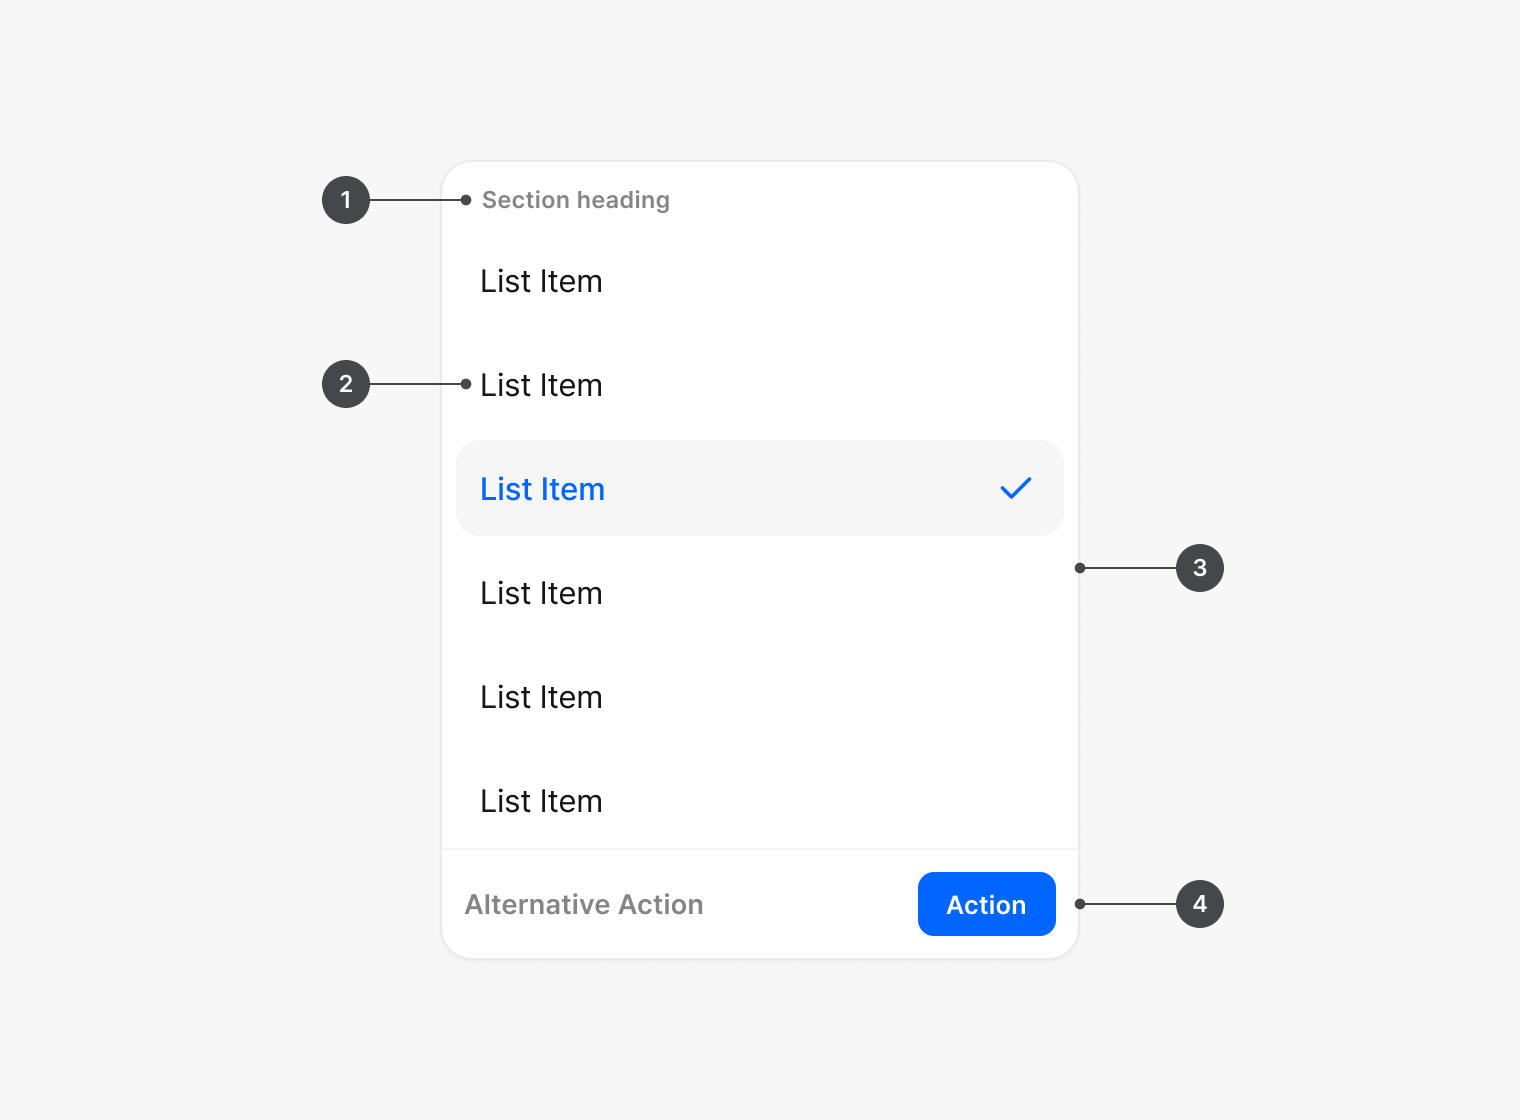
Task: Click the blue checkmark on the selected item
Action: pos(1016,488)
